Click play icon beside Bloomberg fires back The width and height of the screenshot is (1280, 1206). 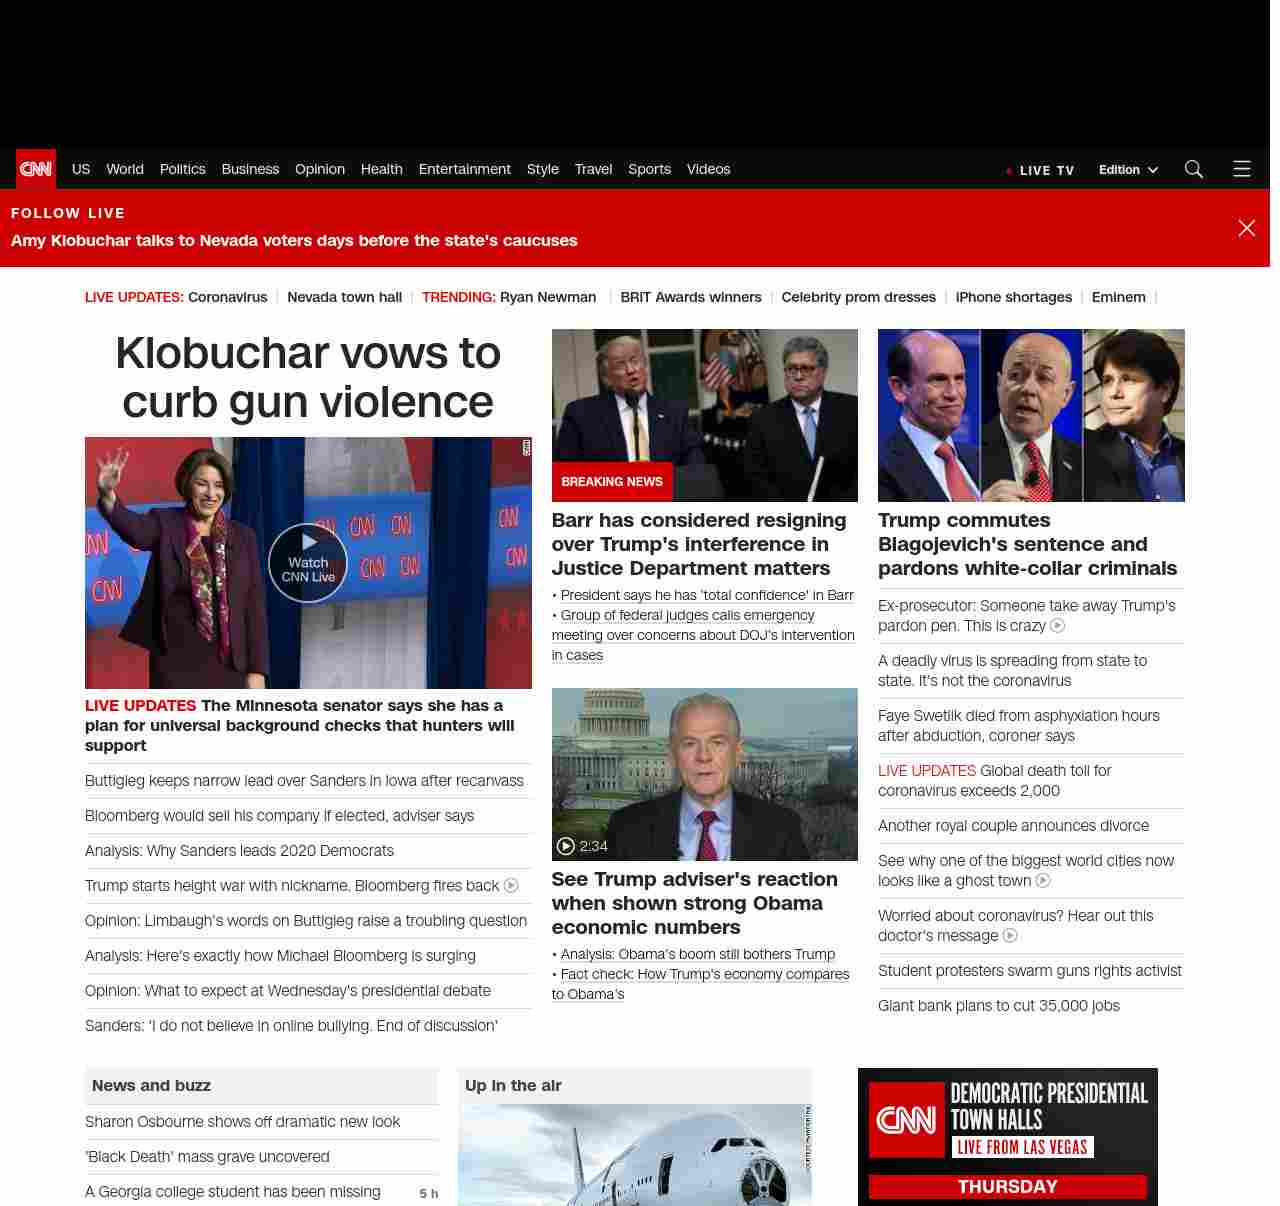(511, 886)
